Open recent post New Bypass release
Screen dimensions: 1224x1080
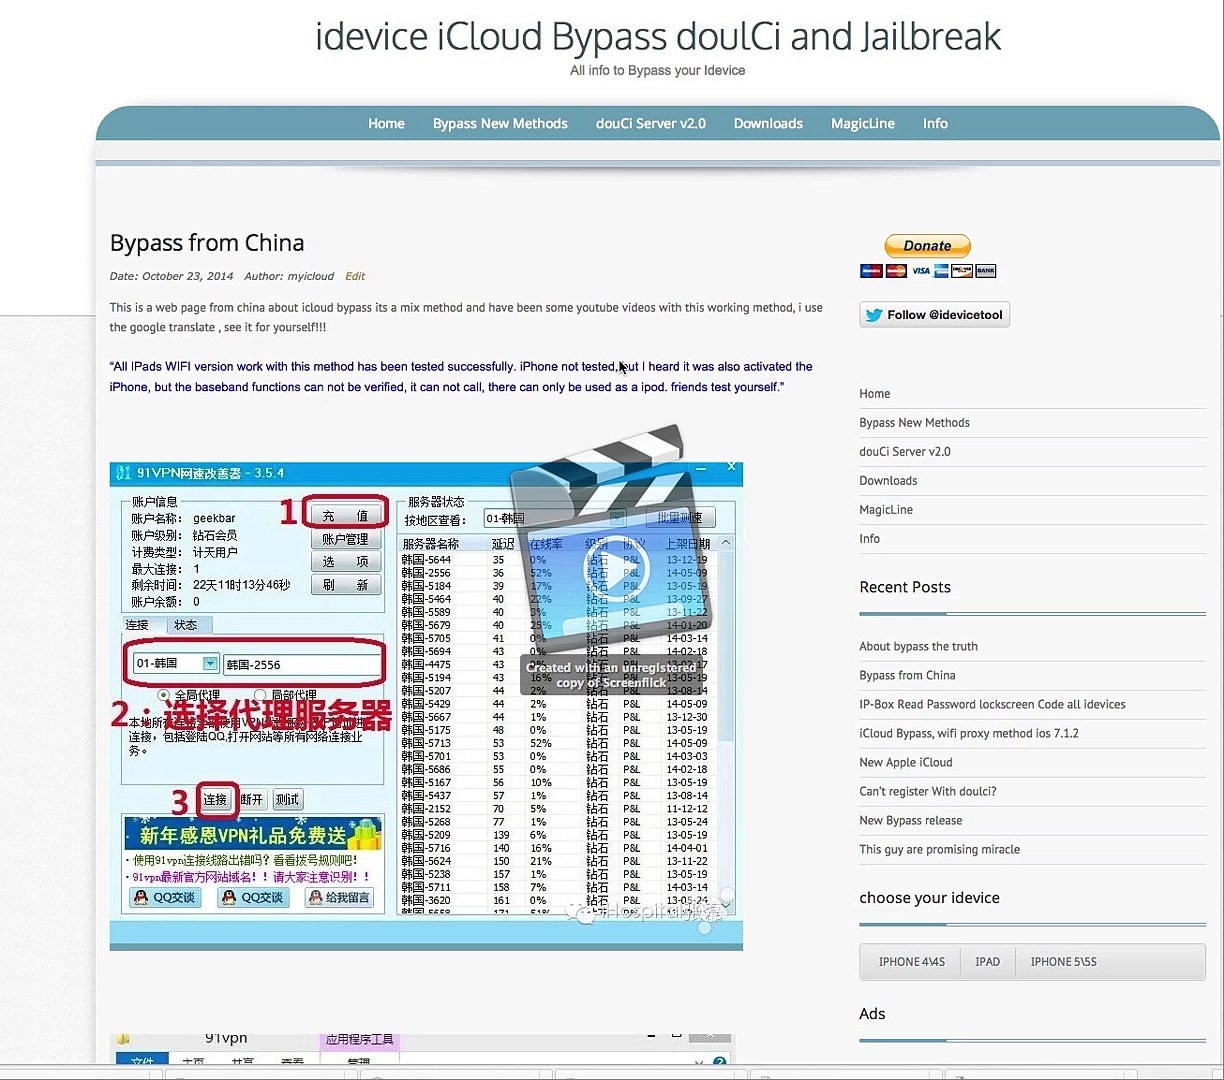tap(910, 821)
